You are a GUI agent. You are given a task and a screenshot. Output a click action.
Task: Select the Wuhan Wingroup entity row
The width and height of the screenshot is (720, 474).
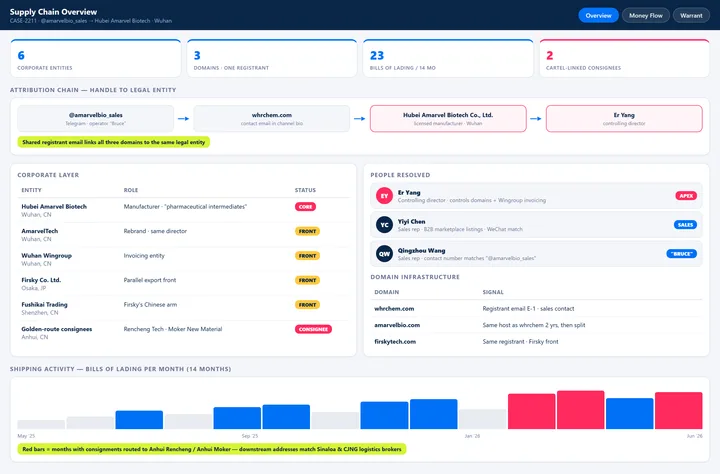pyautogui.click(x=184, y=260)
